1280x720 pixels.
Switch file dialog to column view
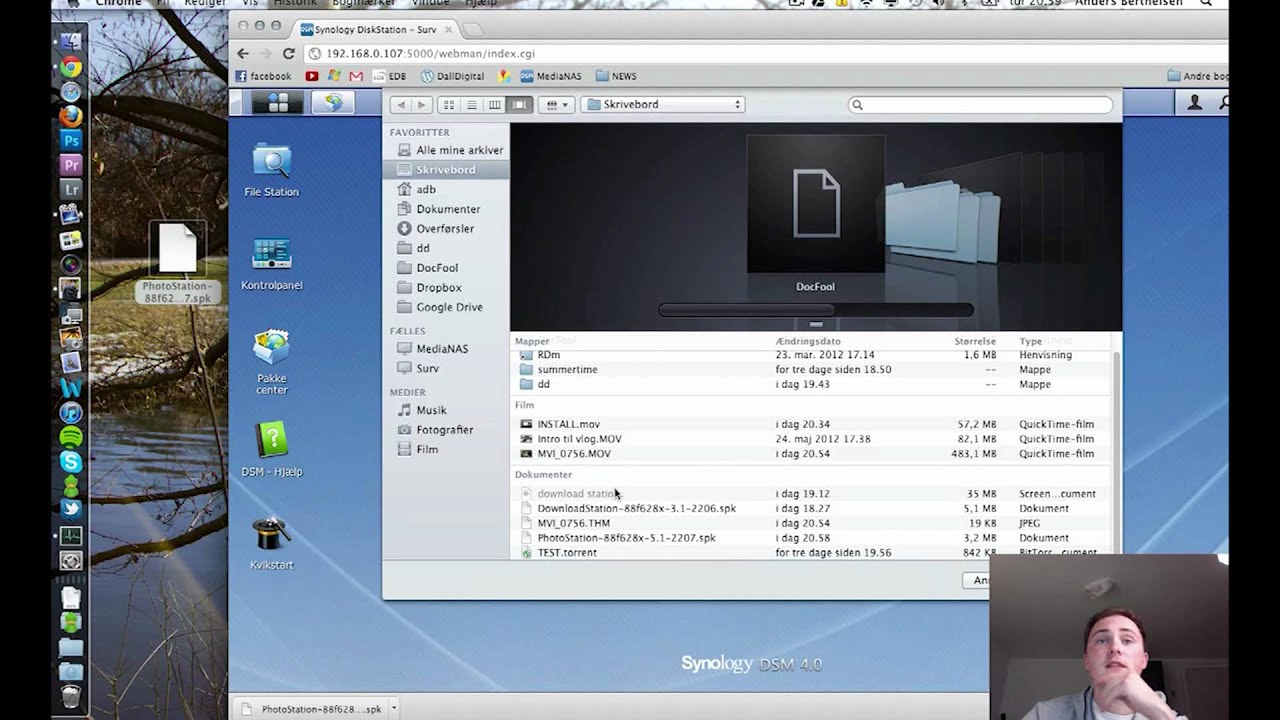click(x=495, y=104)
